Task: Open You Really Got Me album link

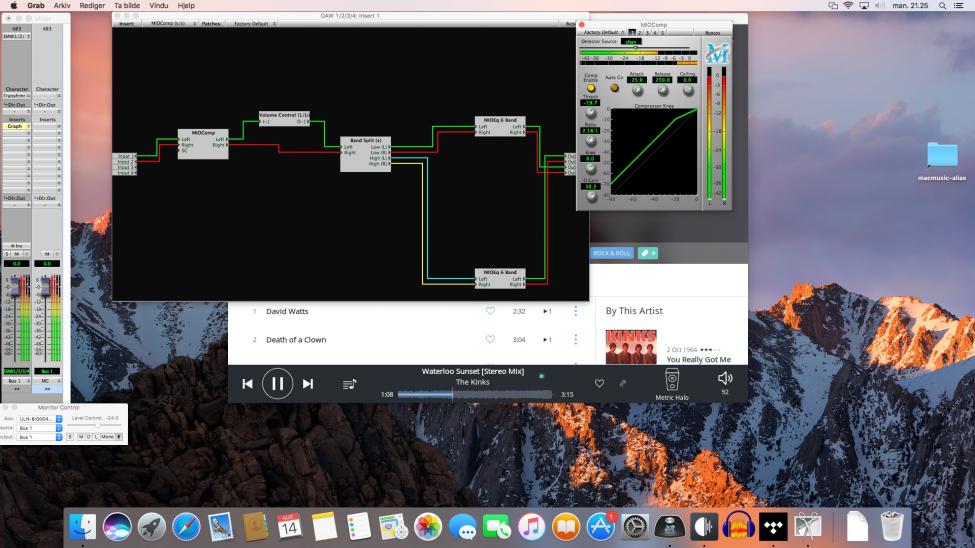Action: (x=698, y=360)
